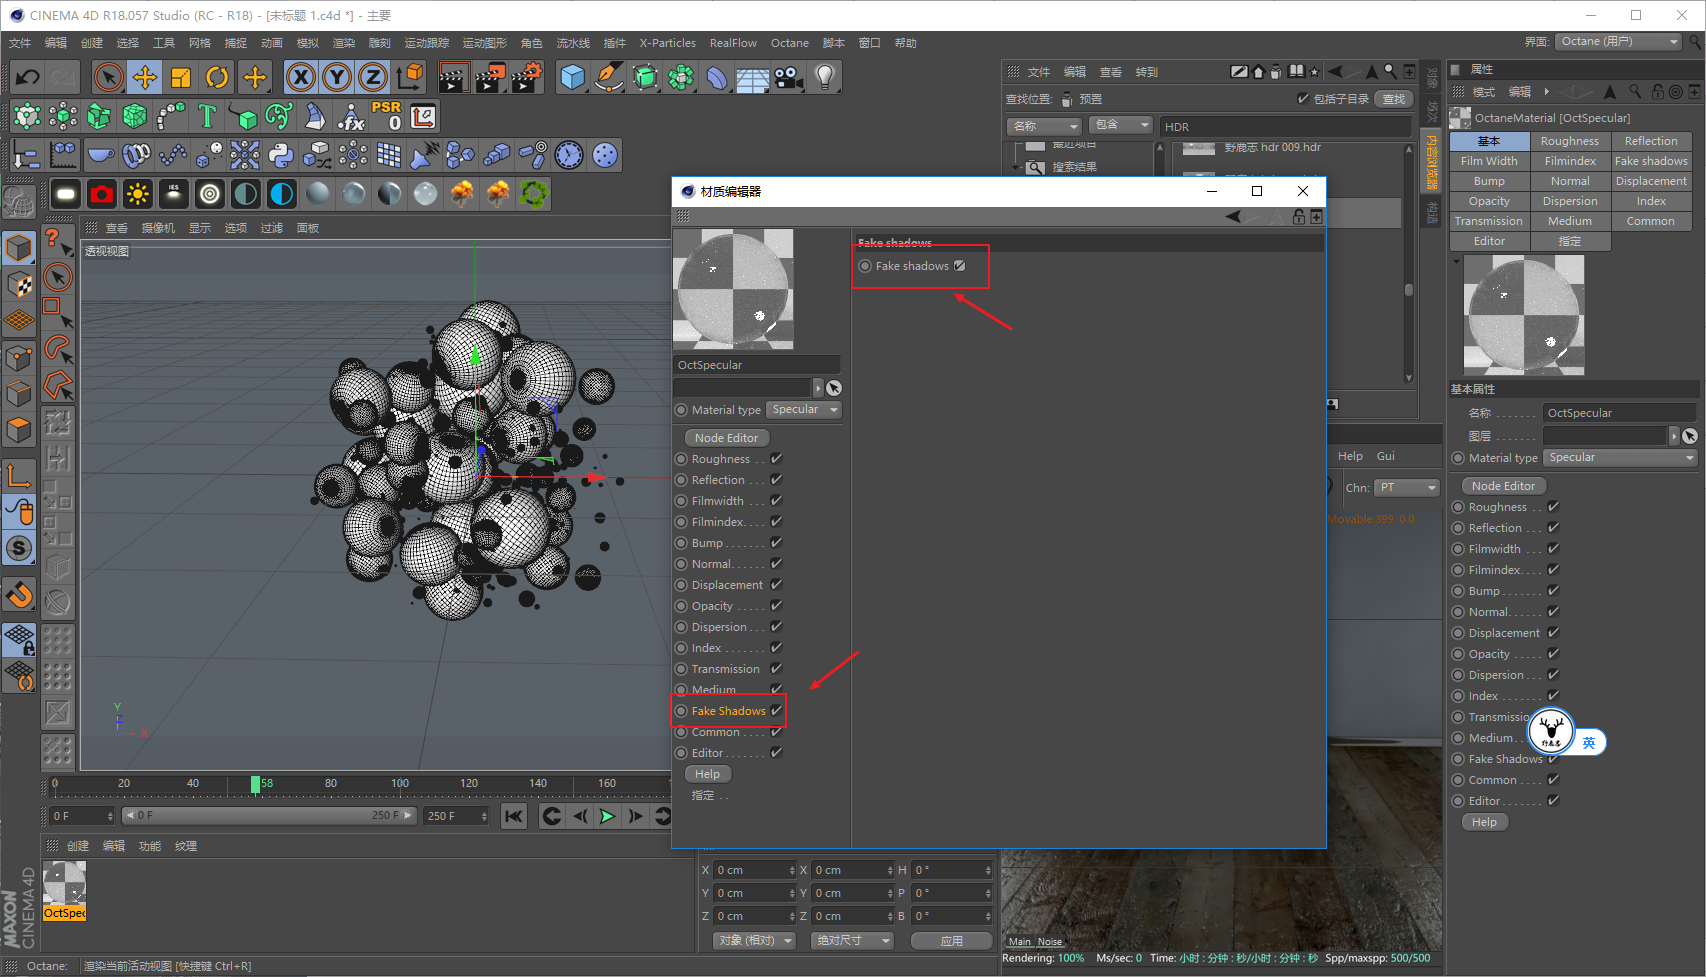The height and width of the screenshot is (977, 1706).
Task: Switch the coordinate system icon
Action: 410,77
